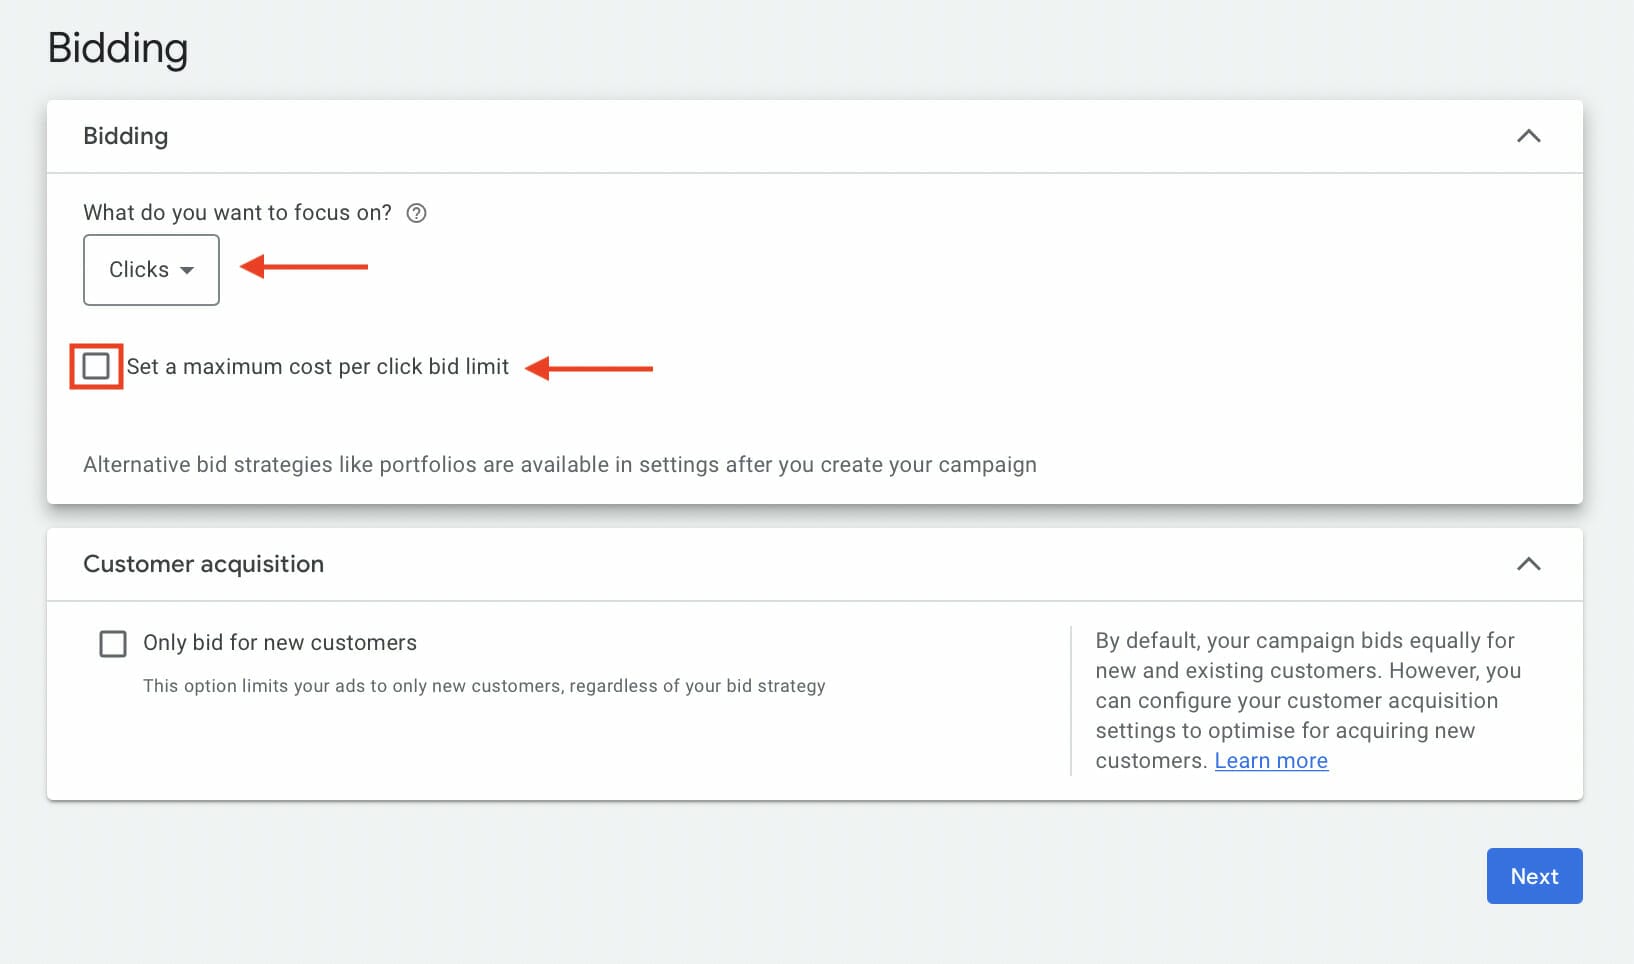Click the Customer acquisition header title
The image size is (1634, 964).
[203, 564]
